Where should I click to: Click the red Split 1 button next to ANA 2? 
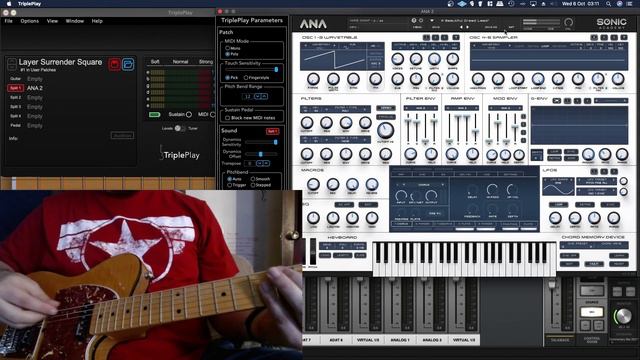[x=16, y=88]
